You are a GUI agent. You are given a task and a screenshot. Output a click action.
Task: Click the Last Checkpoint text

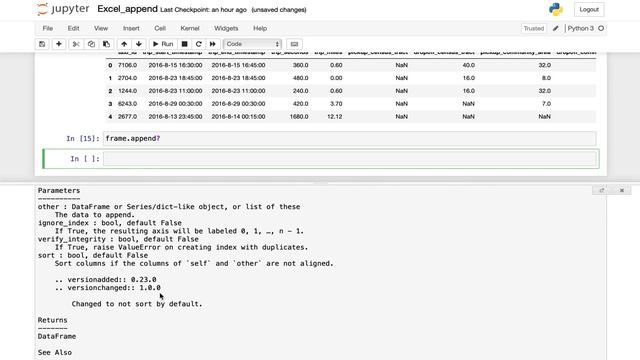(x=203, y=10)
